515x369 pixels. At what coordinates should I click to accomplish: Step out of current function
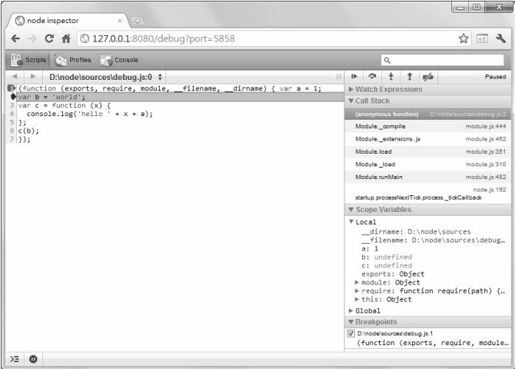coord(410,77)
